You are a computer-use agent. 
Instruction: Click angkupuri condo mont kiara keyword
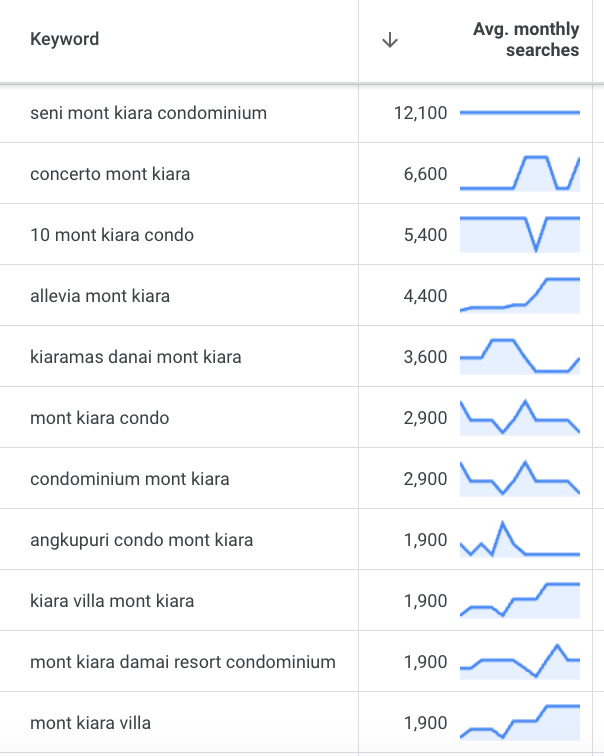tap(142, 540)
